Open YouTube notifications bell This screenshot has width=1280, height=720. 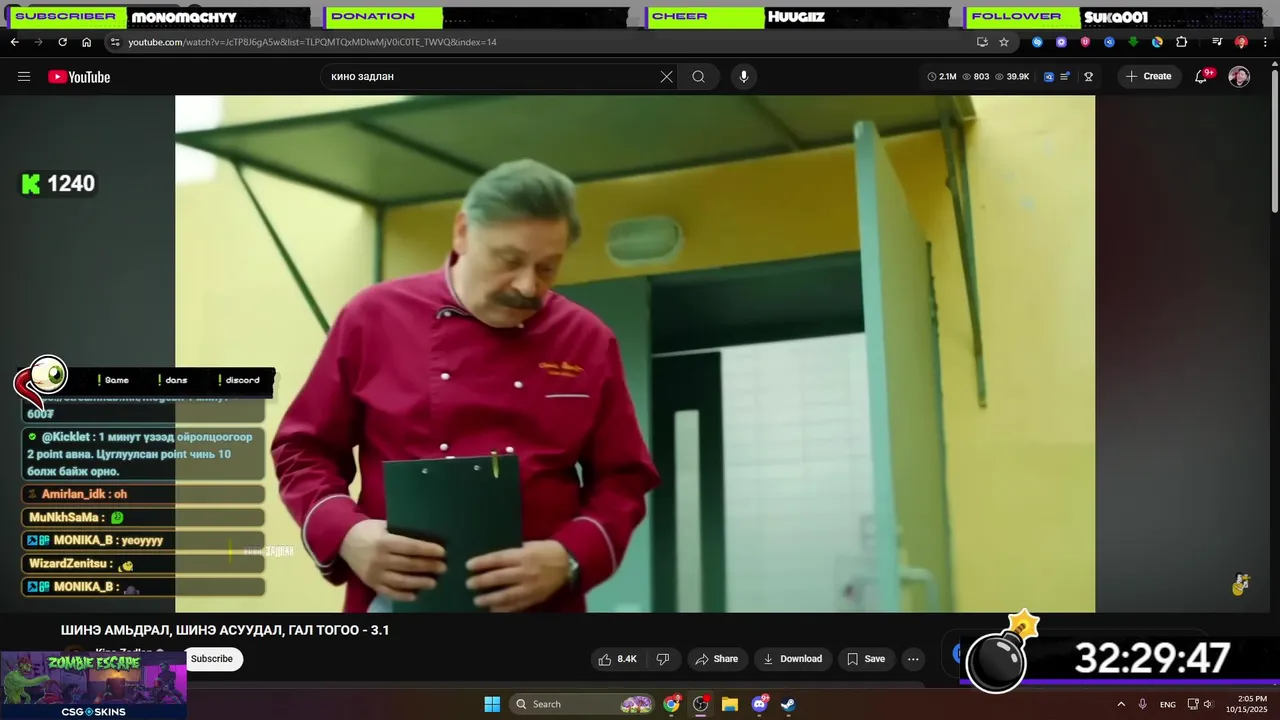pyautogui.click(x=1202, y=76)
